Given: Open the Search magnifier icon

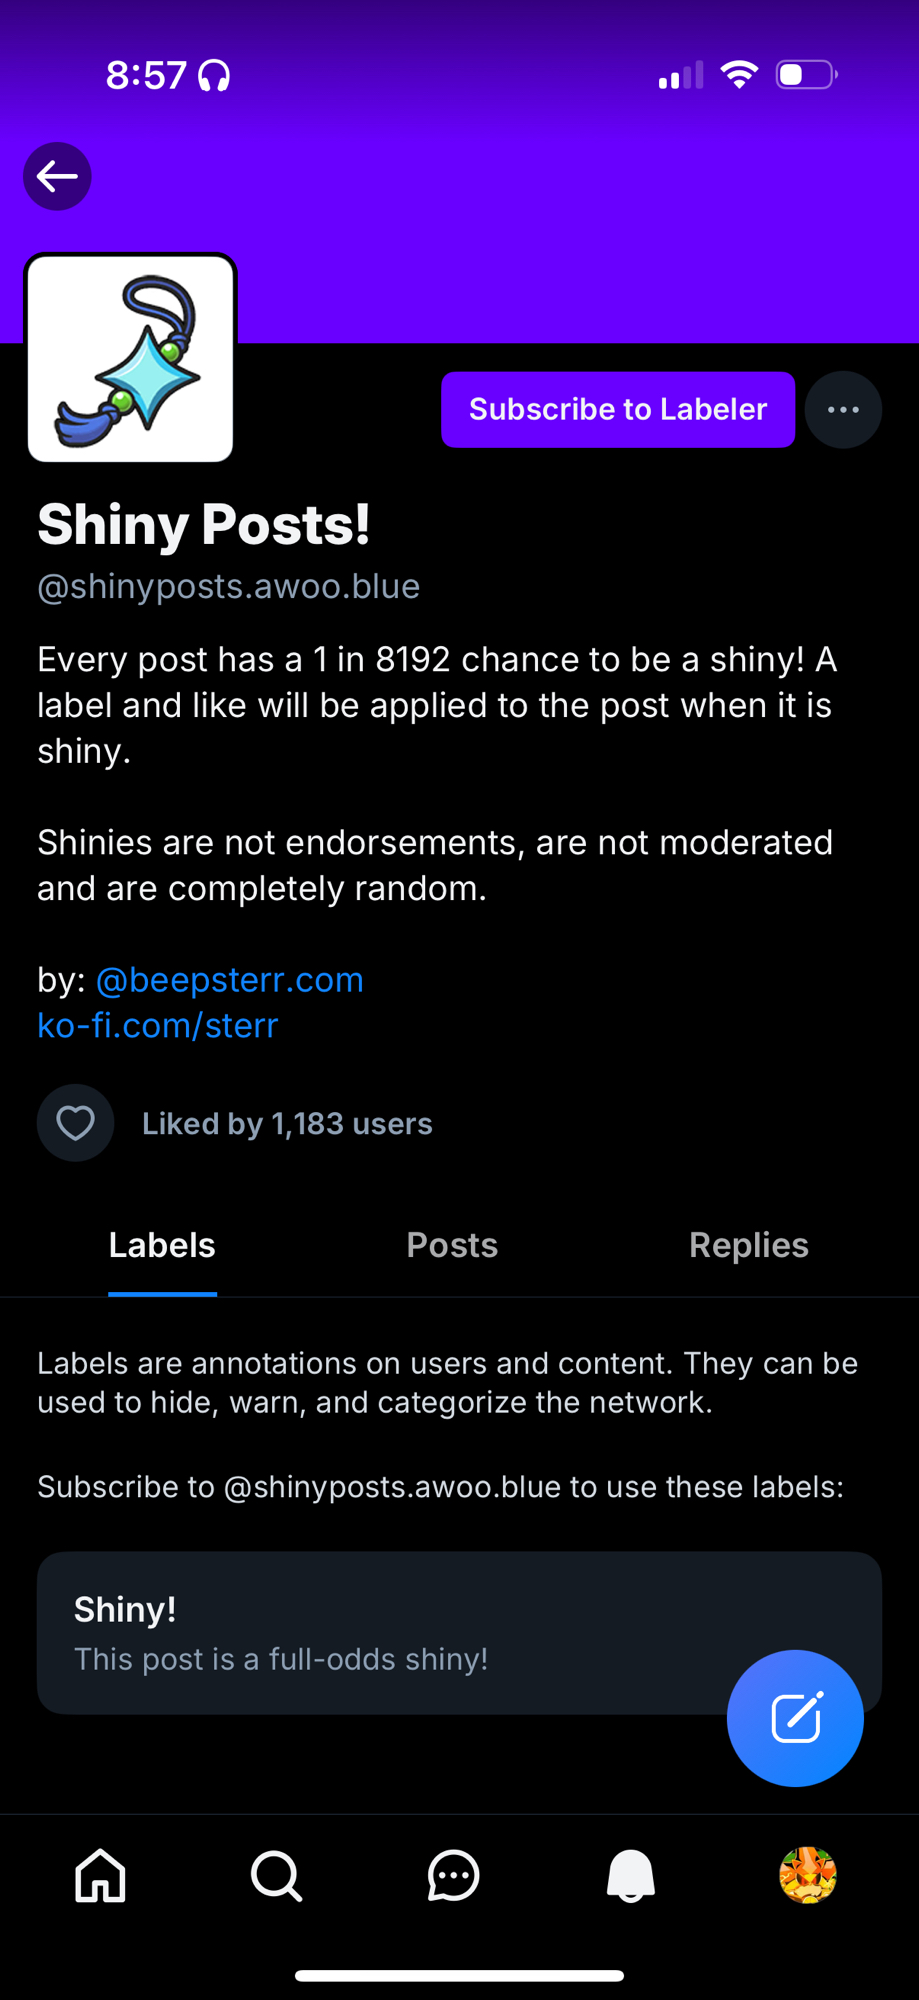Looking at the screenshot, I should (x=277, y=1875).
